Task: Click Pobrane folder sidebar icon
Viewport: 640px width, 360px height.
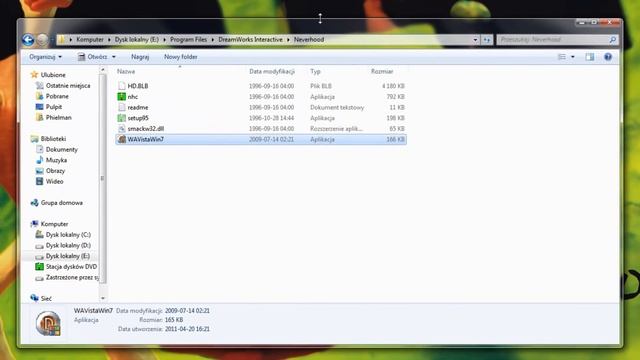Action: pyautogui.click(x=40, y=96)
